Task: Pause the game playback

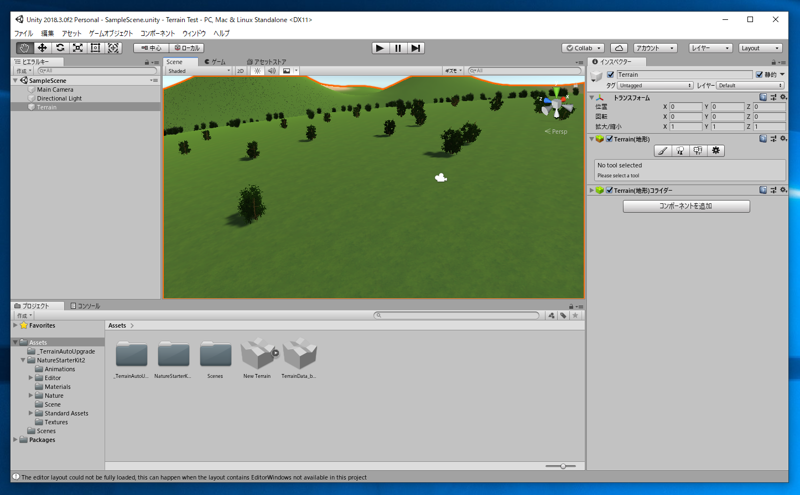Action: 398,48
